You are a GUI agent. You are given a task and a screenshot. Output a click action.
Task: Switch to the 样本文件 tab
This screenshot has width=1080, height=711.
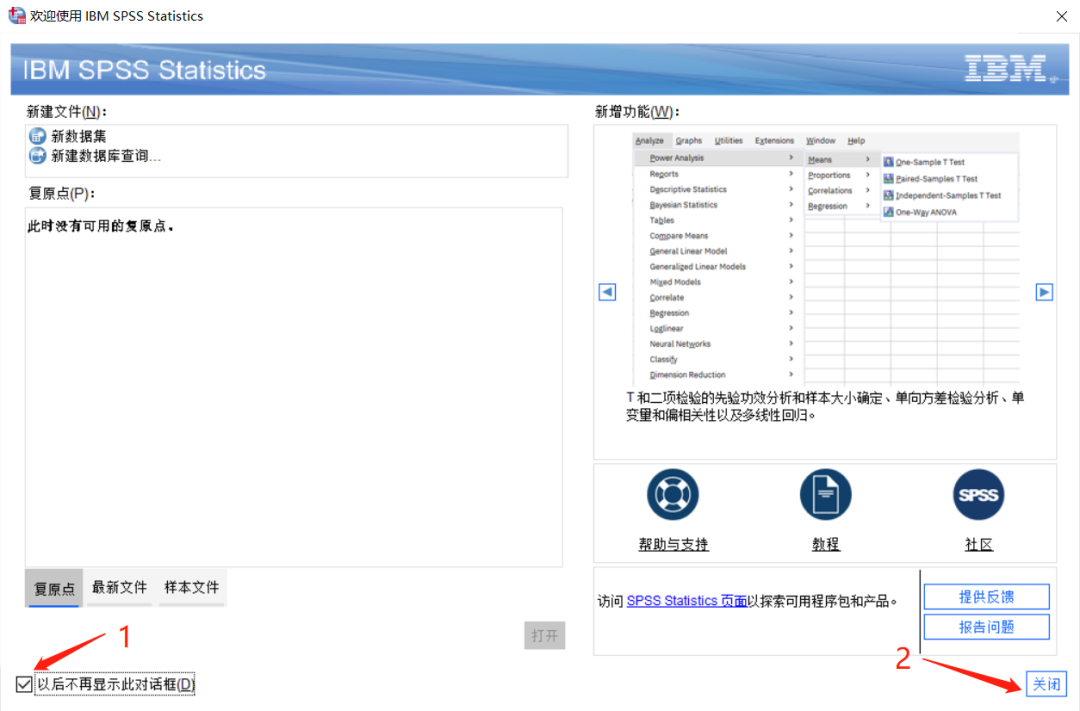[x=191, y=587]
